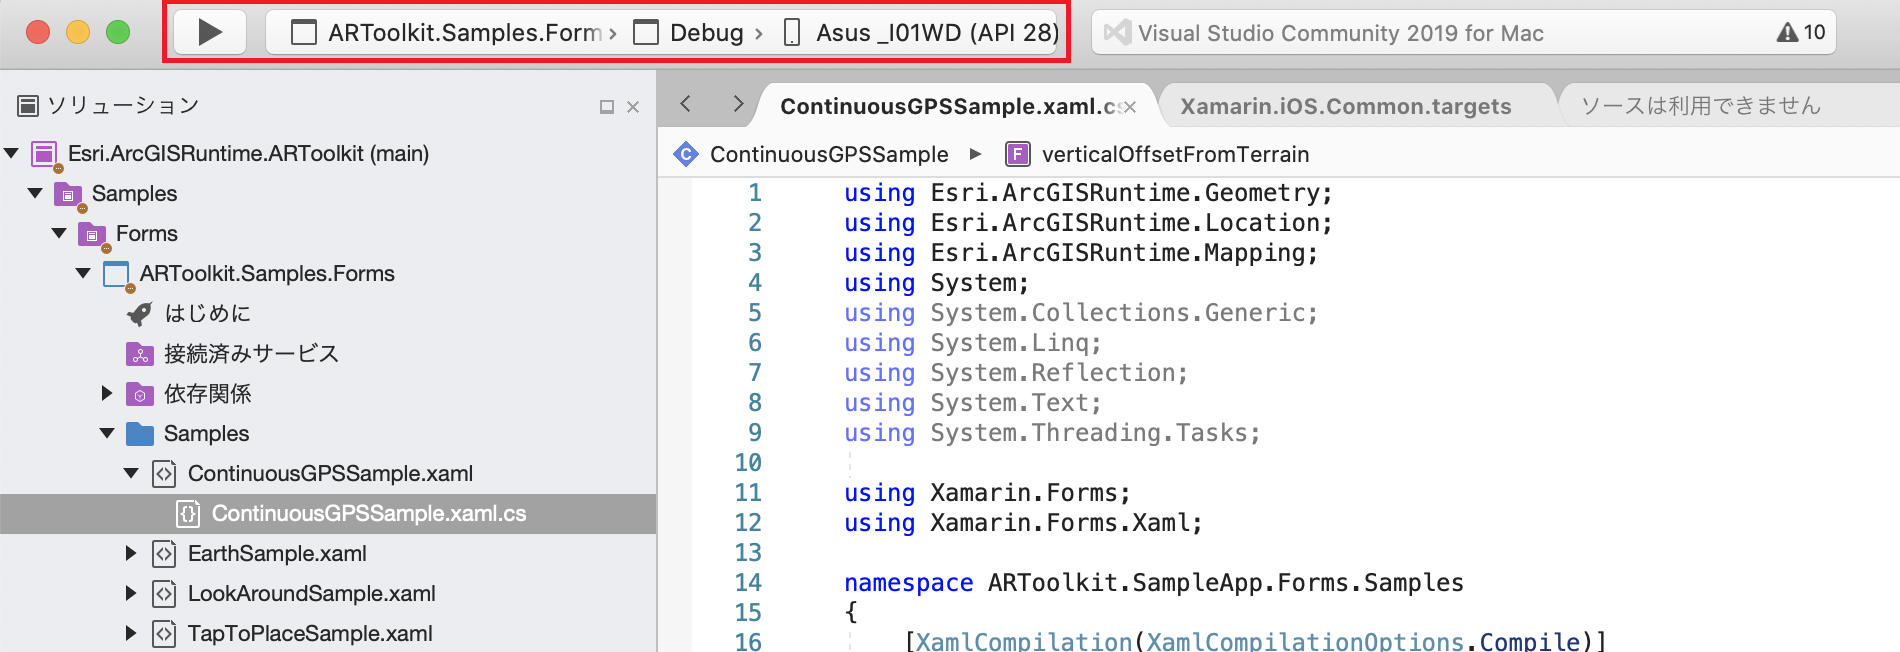This screenshot has width=1900, height=652.
Task: Navigate back with the left arrow
Action: [686, 104]
